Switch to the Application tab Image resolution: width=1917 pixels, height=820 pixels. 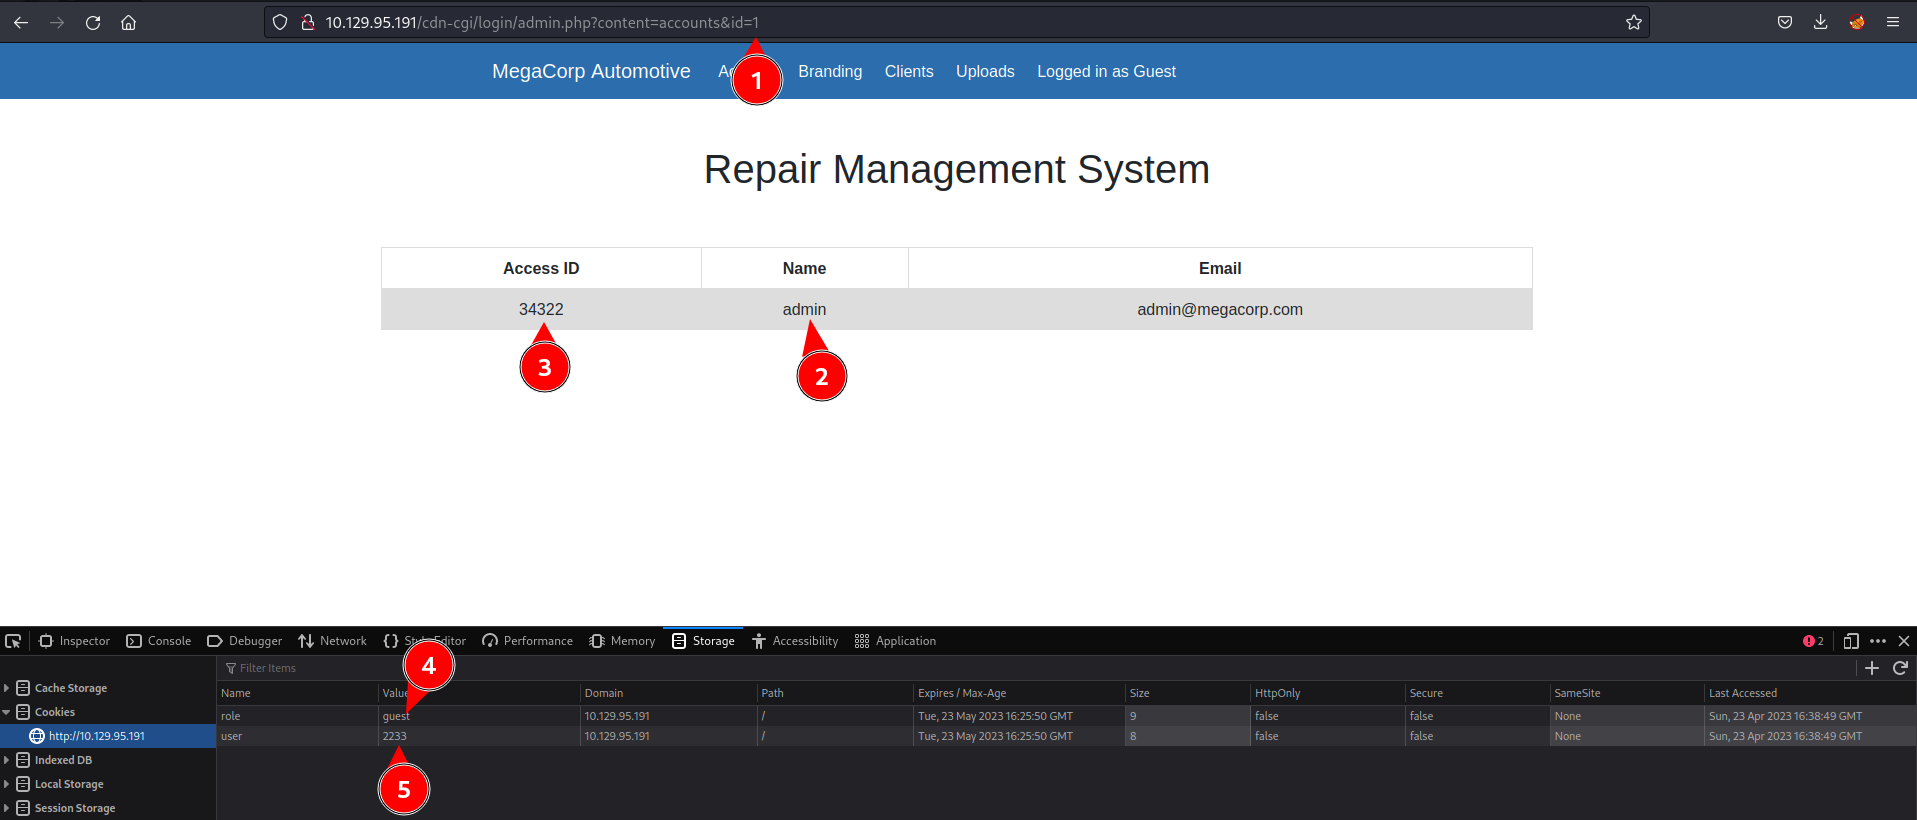tap(896, 641)
